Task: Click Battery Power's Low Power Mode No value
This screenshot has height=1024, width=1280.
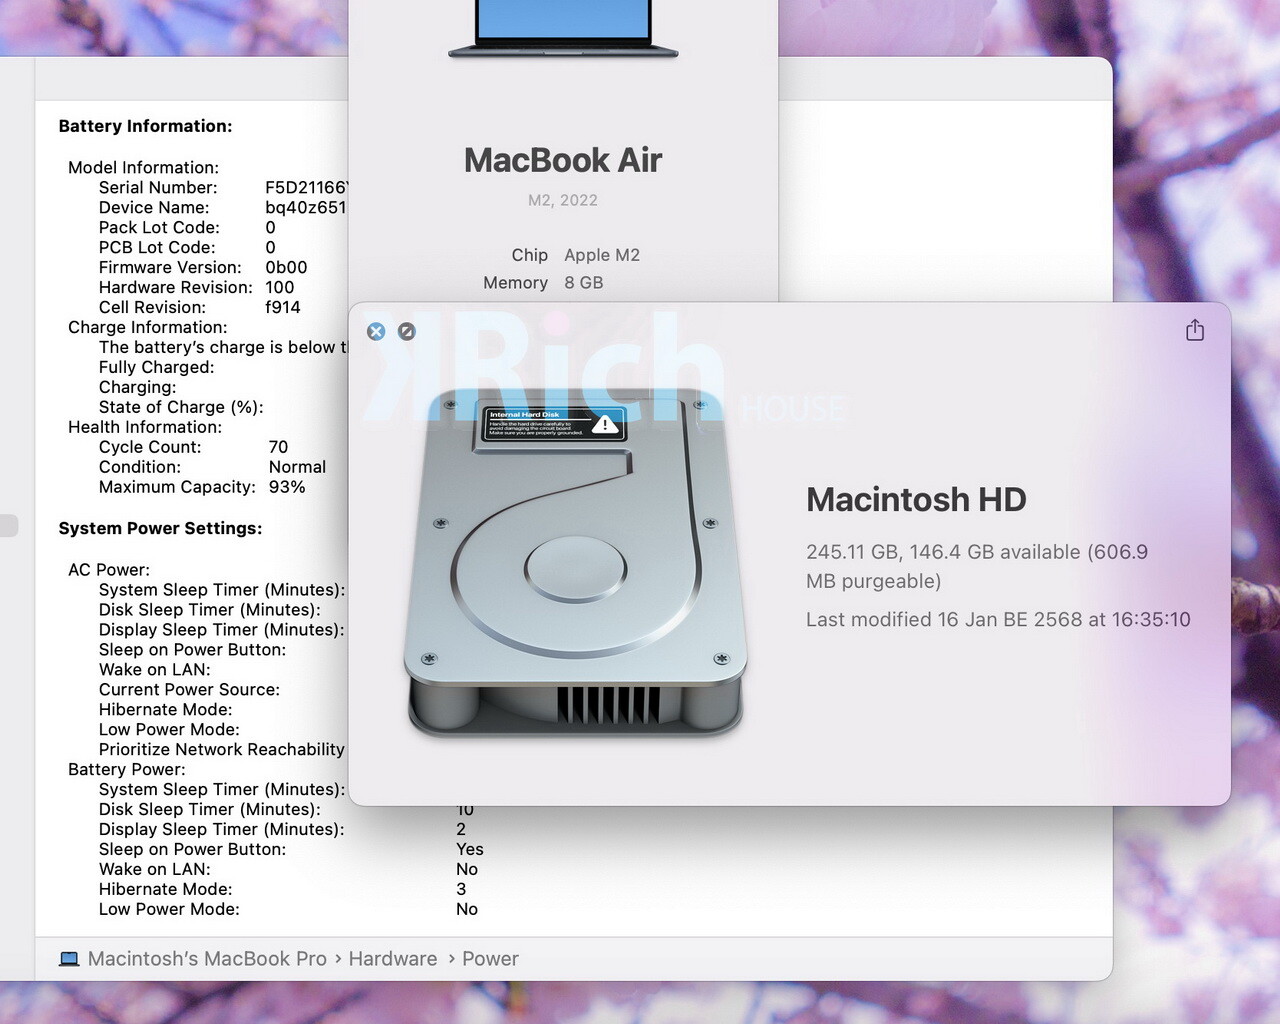Action: click(467, 909)
